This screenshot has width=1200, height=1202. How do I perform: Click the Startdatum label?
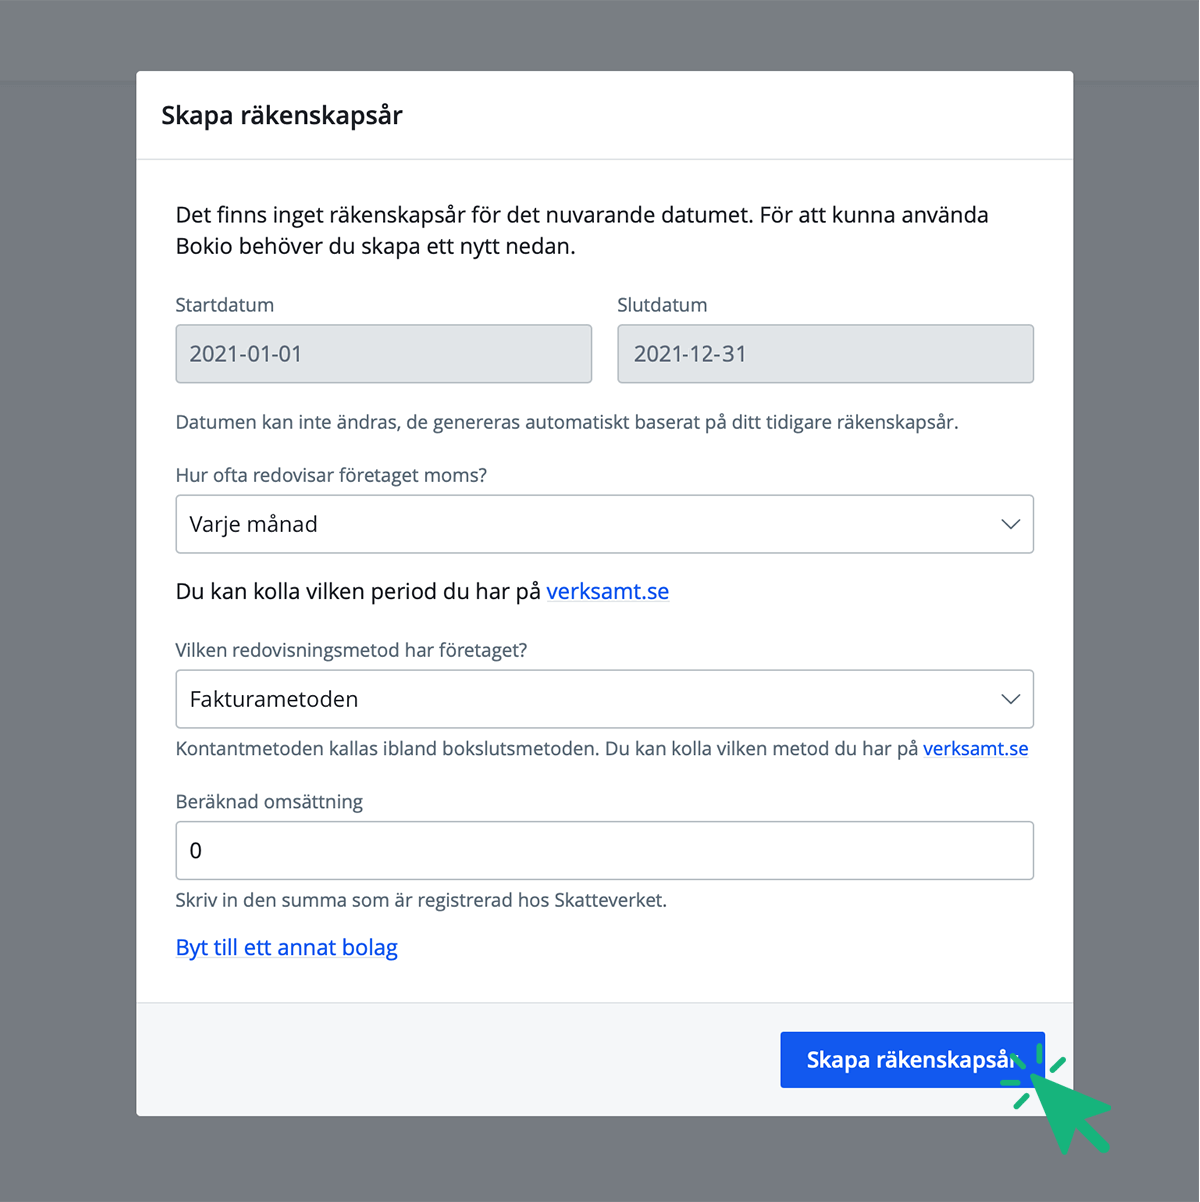point(224,305)
